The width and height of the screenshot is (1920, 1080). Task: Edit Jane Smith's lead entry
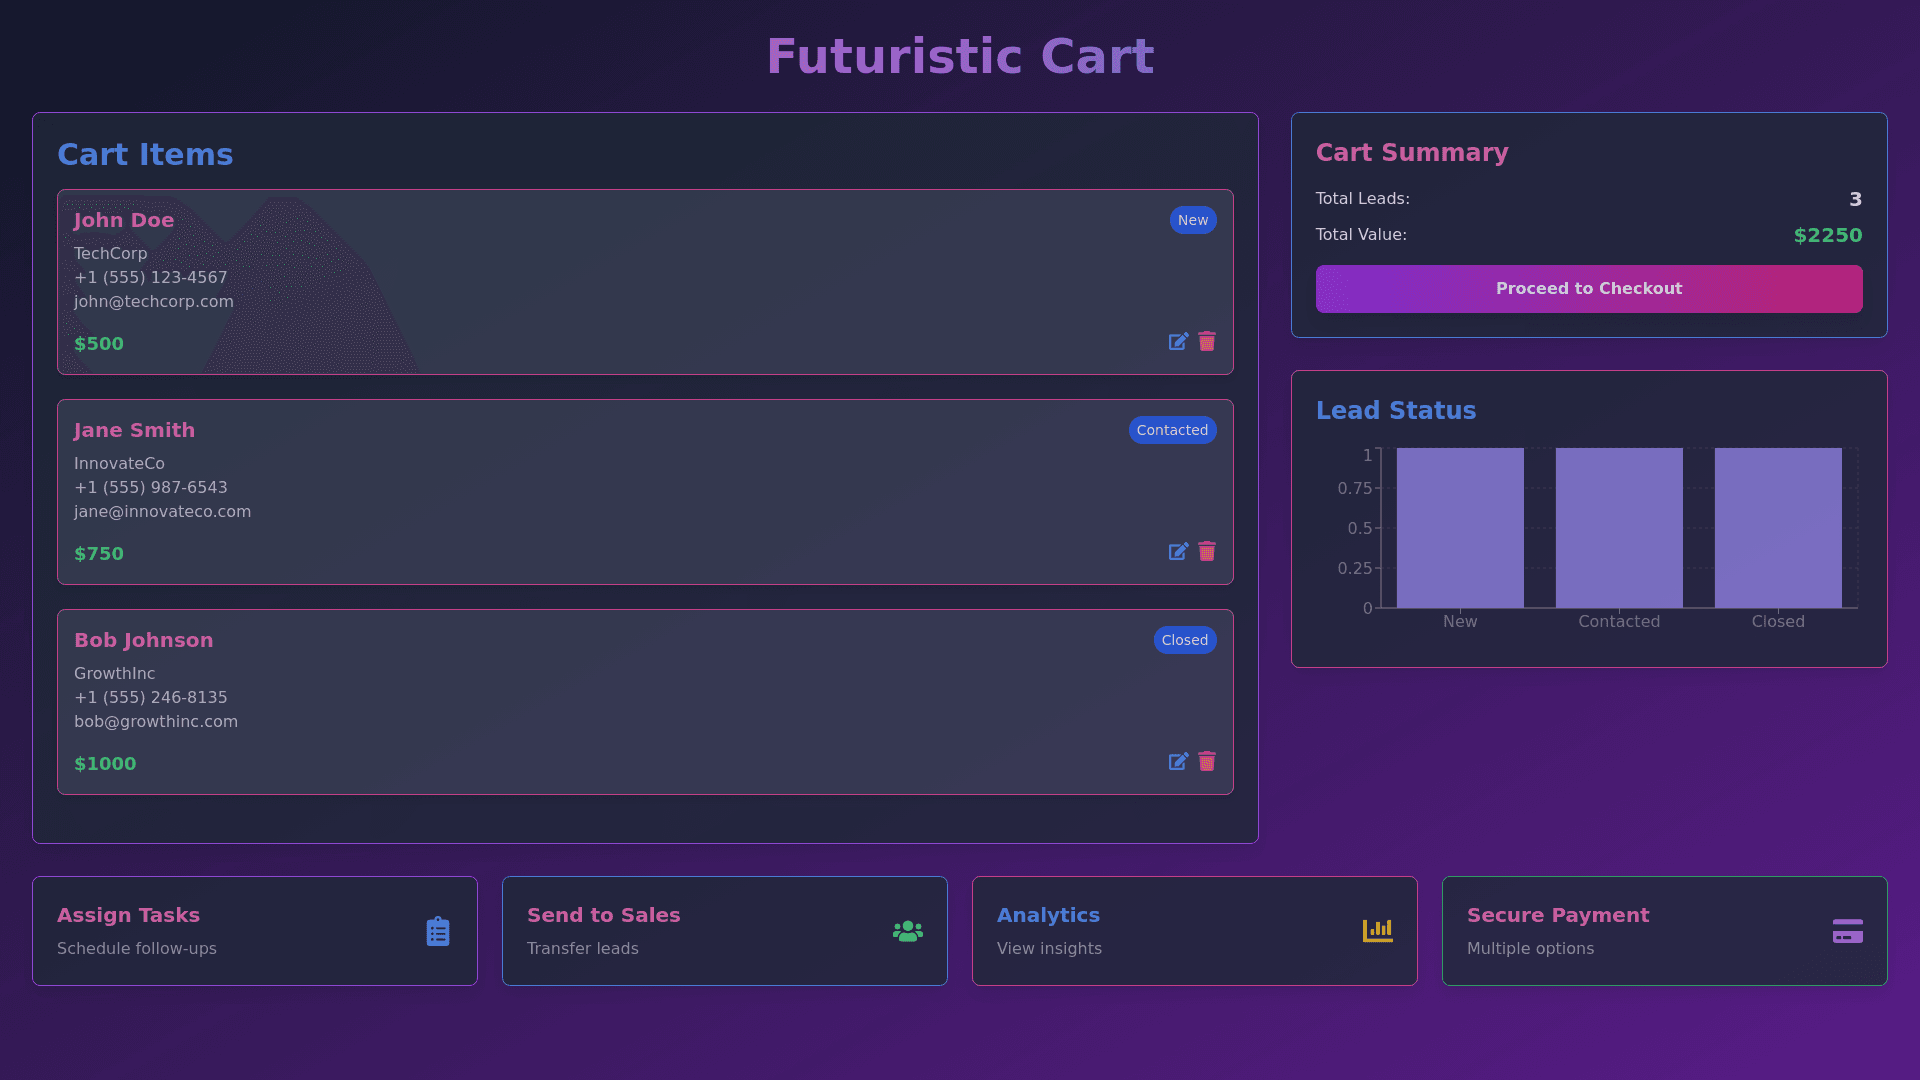click(x=1178, y=552)
